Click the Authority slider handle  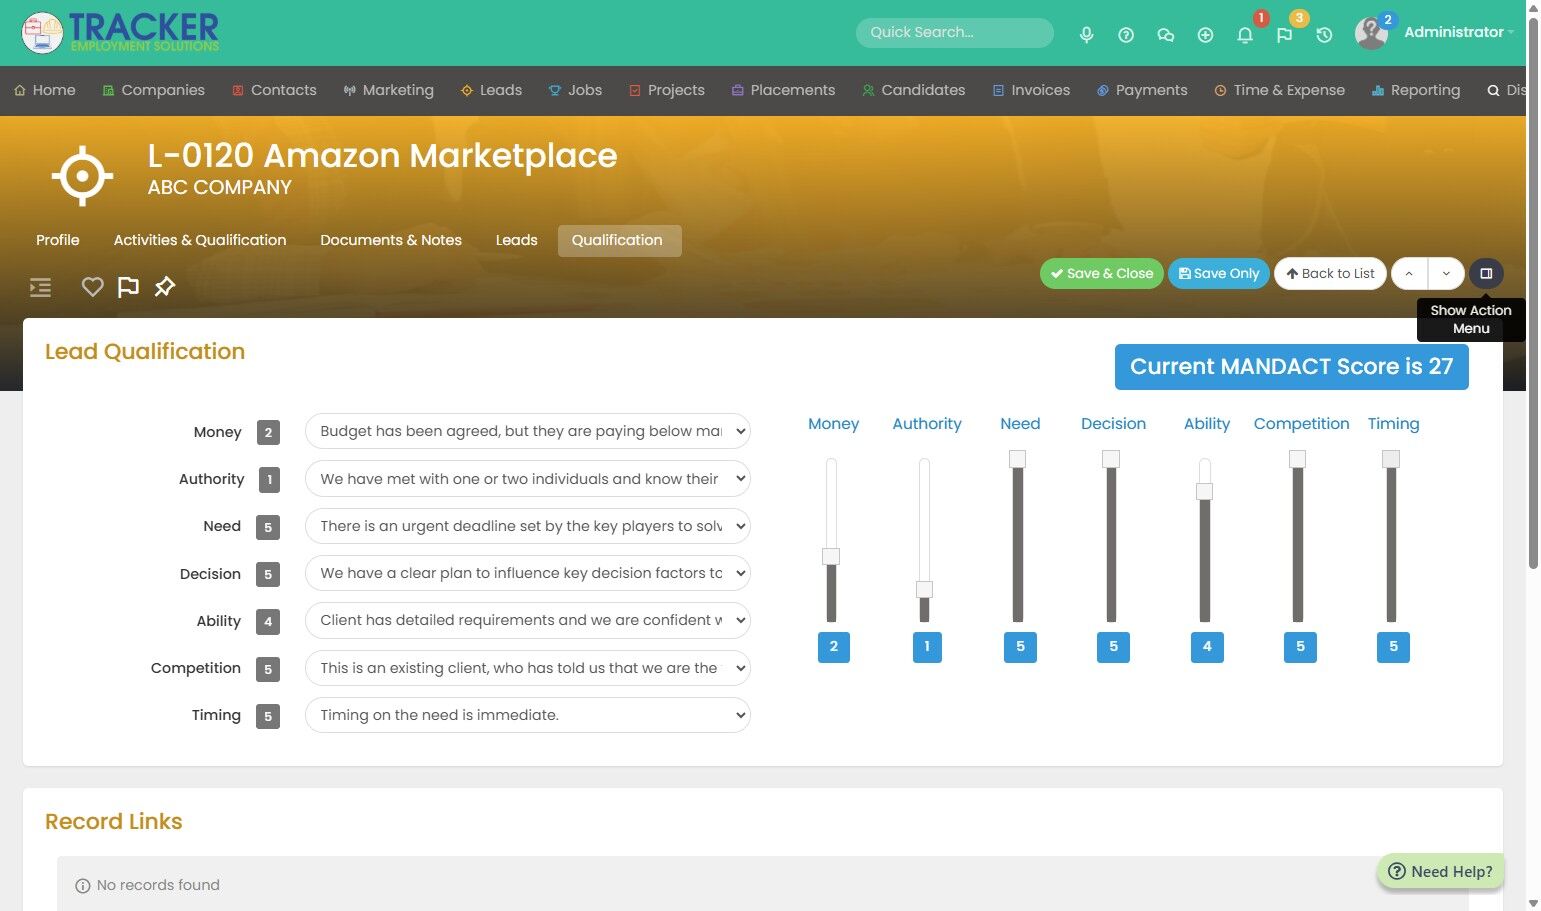924,589
